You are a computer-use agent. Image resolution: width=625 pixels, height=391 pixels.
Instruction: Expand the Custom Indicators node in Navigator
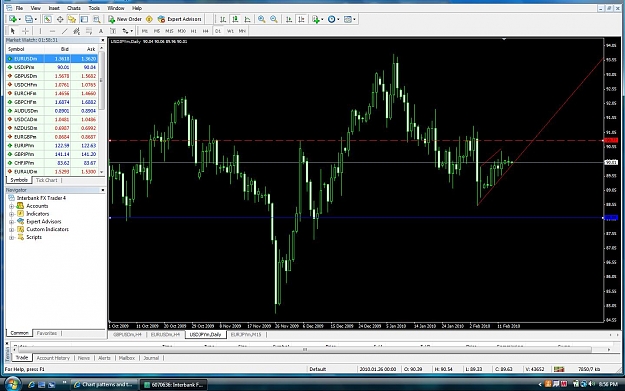click(x=12, y=230)
